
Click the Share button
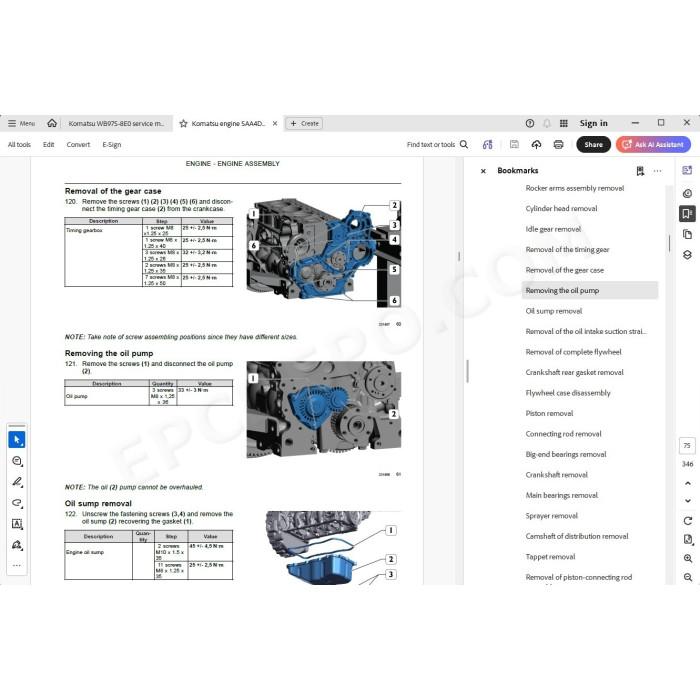pyautogui.click(x=593, y=145)
